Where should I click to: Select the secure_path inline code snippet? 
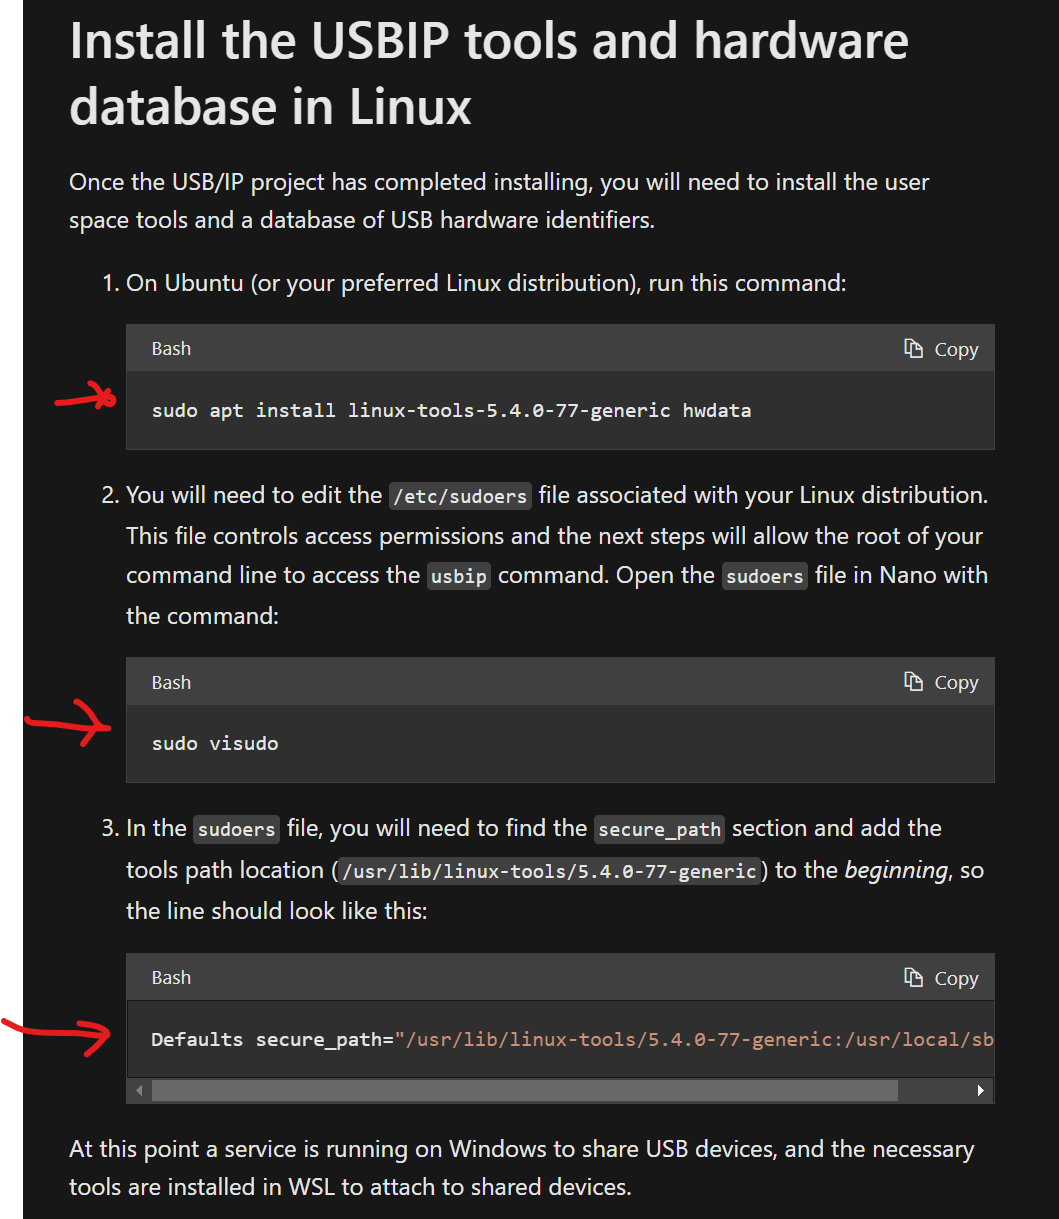point(658,829)
